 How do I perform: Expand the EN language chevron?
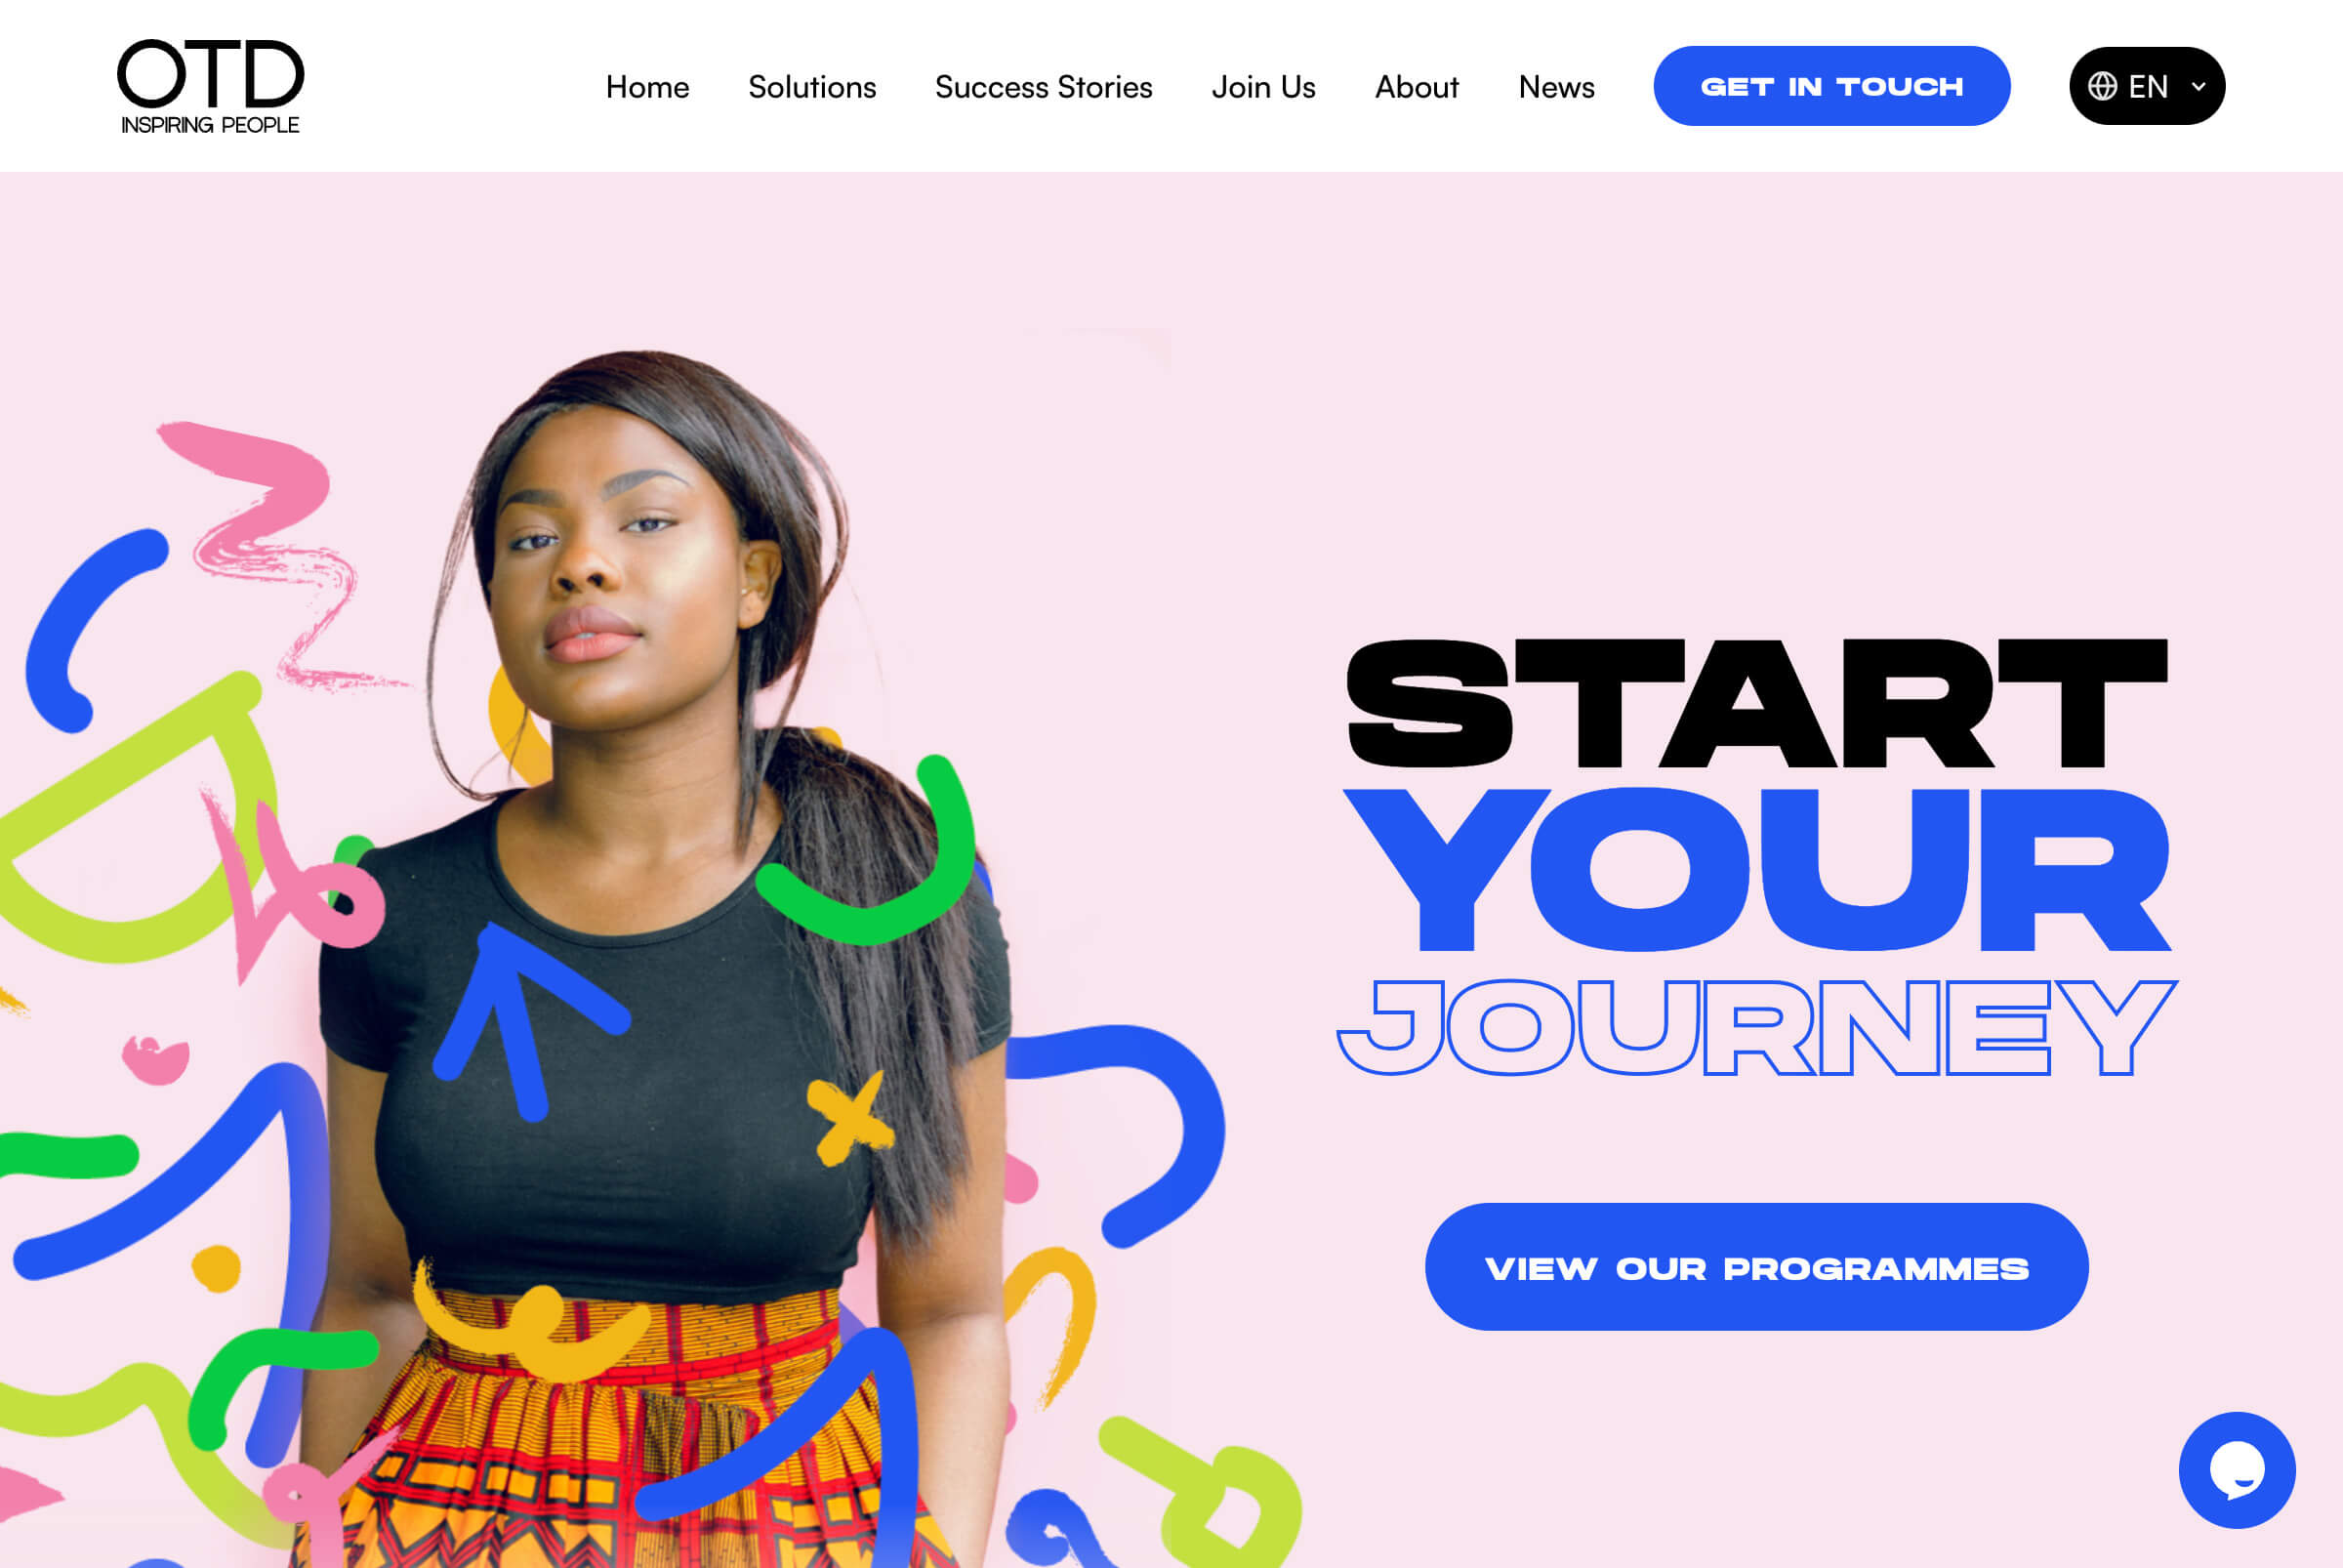point(2199,86)
